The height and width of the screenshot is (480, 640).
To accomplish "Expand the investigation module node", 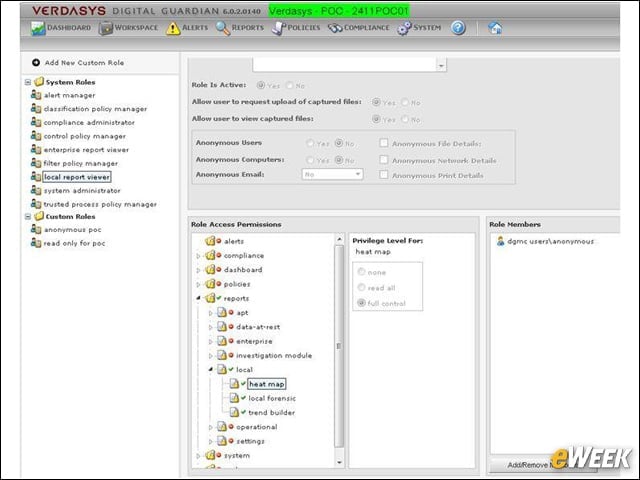I will pos(211,356).
